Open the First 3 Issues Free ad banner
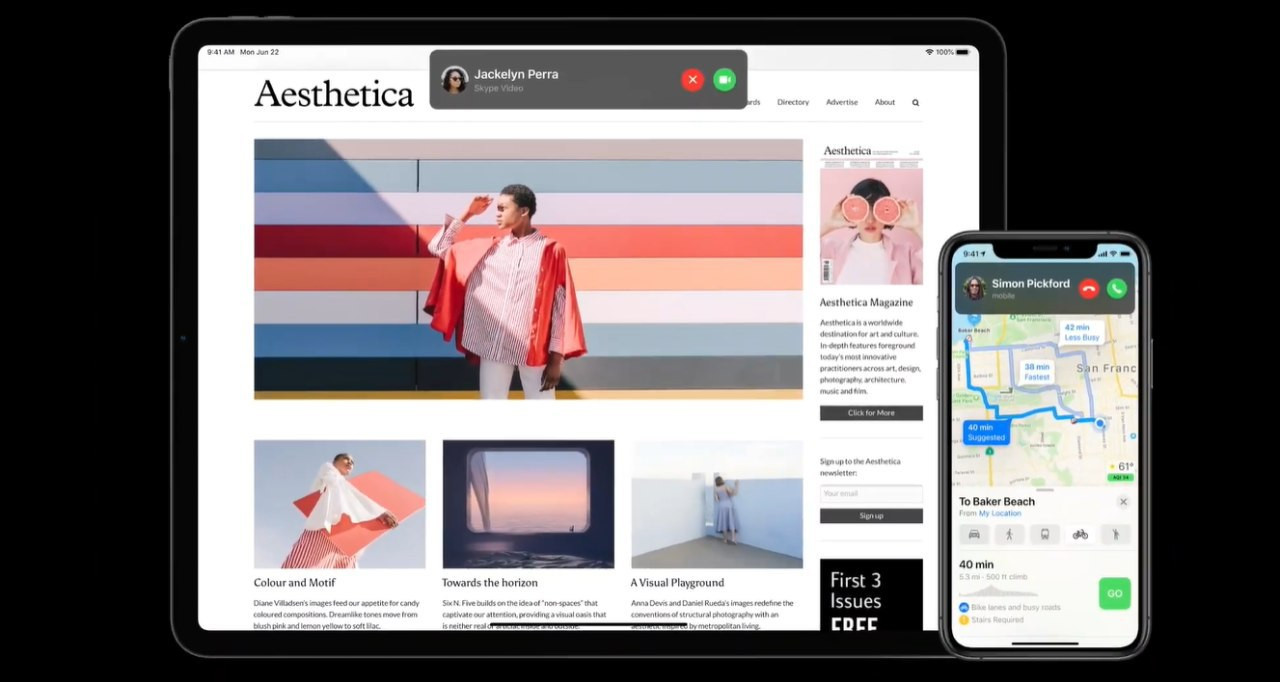Screen dimensions: 1280x682 [x=871, y=595]
